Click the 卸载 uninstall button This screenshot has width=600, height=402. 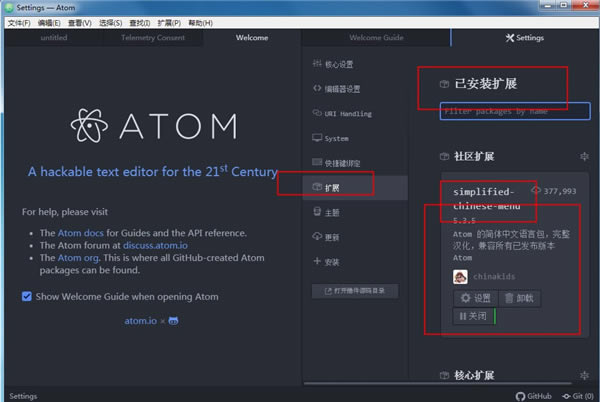coord(519,298)
